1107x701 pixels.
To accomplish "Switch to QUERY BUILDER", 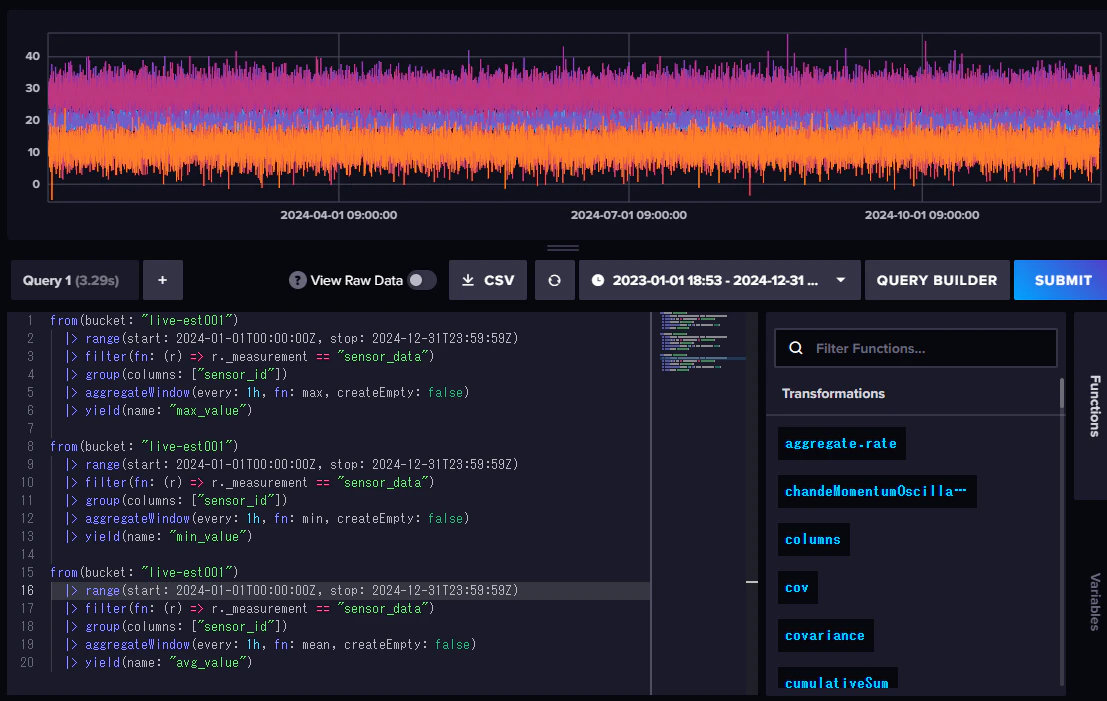I will click(937, 280).
